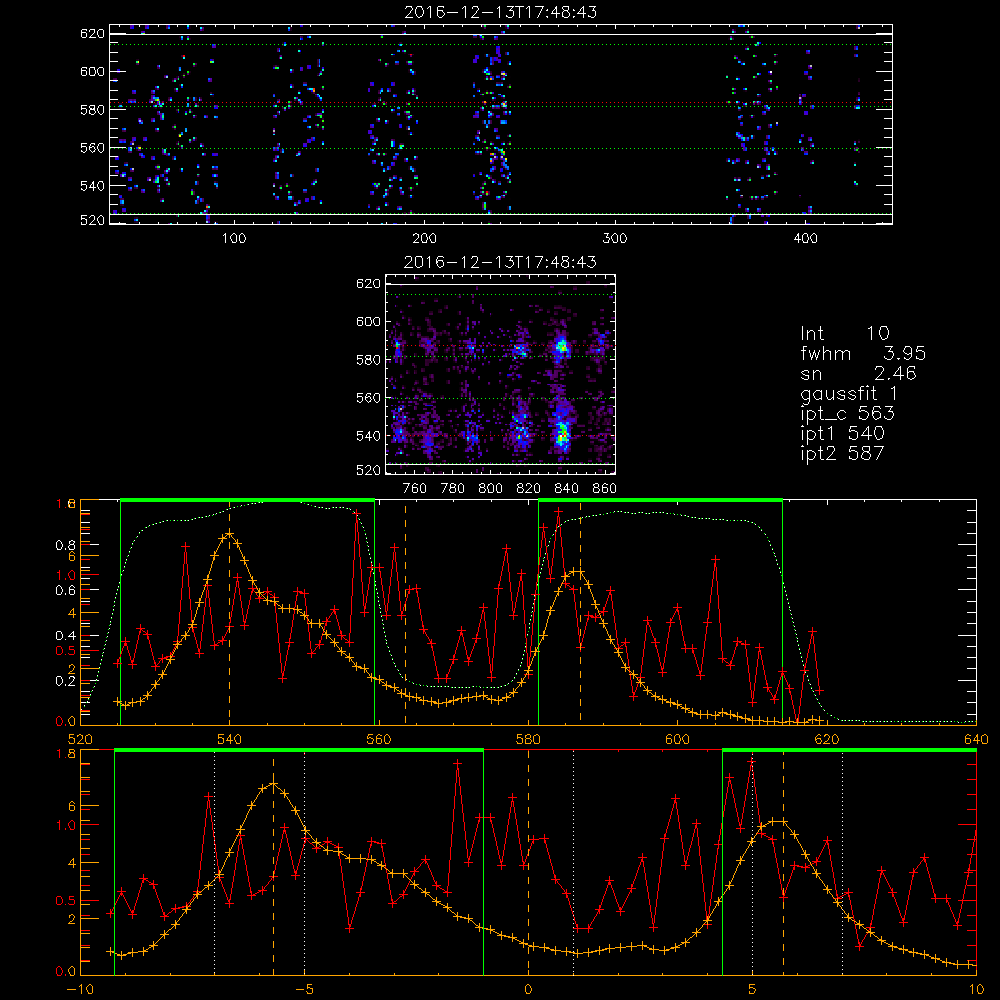The width and height of the screenshot is (1000, 1000).
Task: Click the small spectrogram image
Action: [501, 374]
